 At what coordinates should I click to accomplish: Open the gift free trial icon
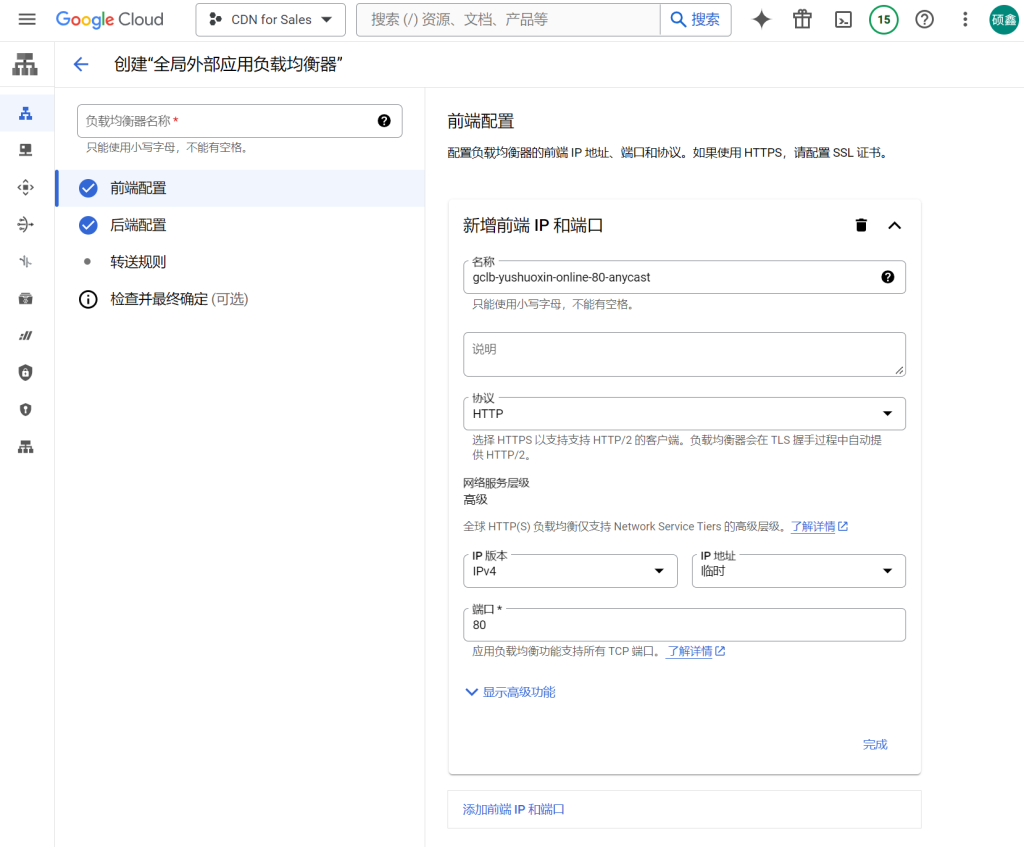pyautogui.click(x=802, y=20)
